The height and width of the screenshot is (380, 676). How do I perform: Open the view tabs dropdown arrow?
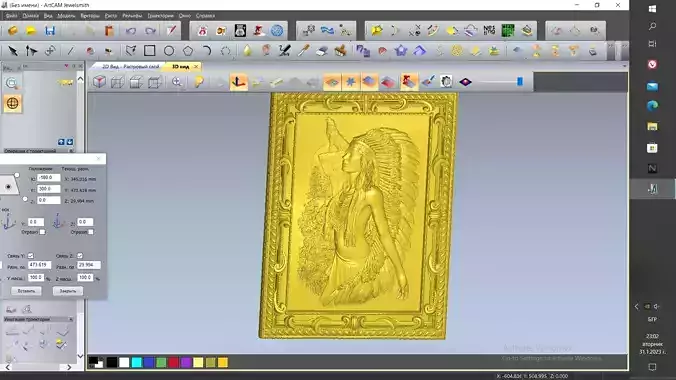[x=624, y=66]
